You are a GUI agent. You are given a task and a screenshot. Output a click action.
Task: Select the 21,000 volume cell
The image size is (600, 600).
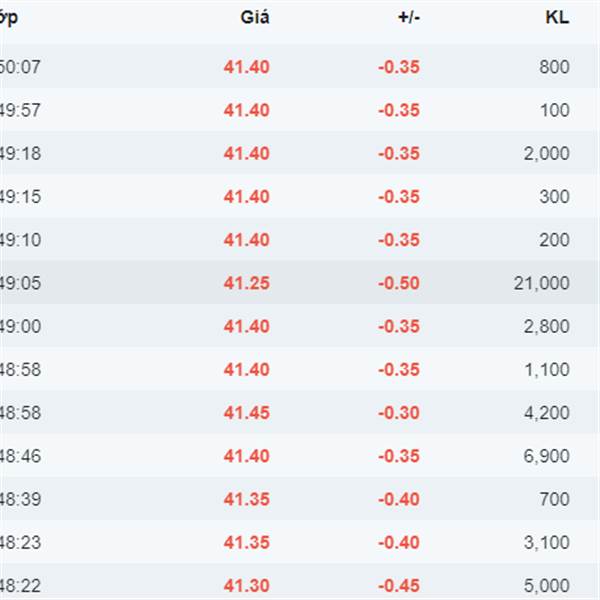[541, 283]
